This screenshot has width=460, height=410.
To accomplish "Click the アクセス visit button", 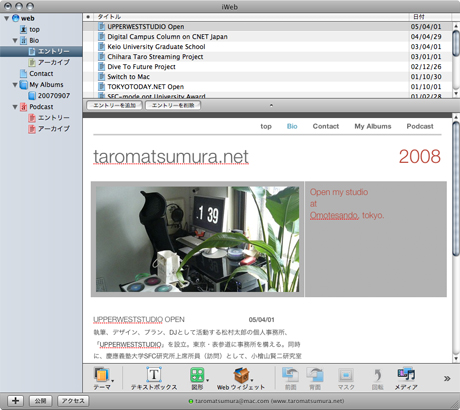I will [x=73, y=401].
